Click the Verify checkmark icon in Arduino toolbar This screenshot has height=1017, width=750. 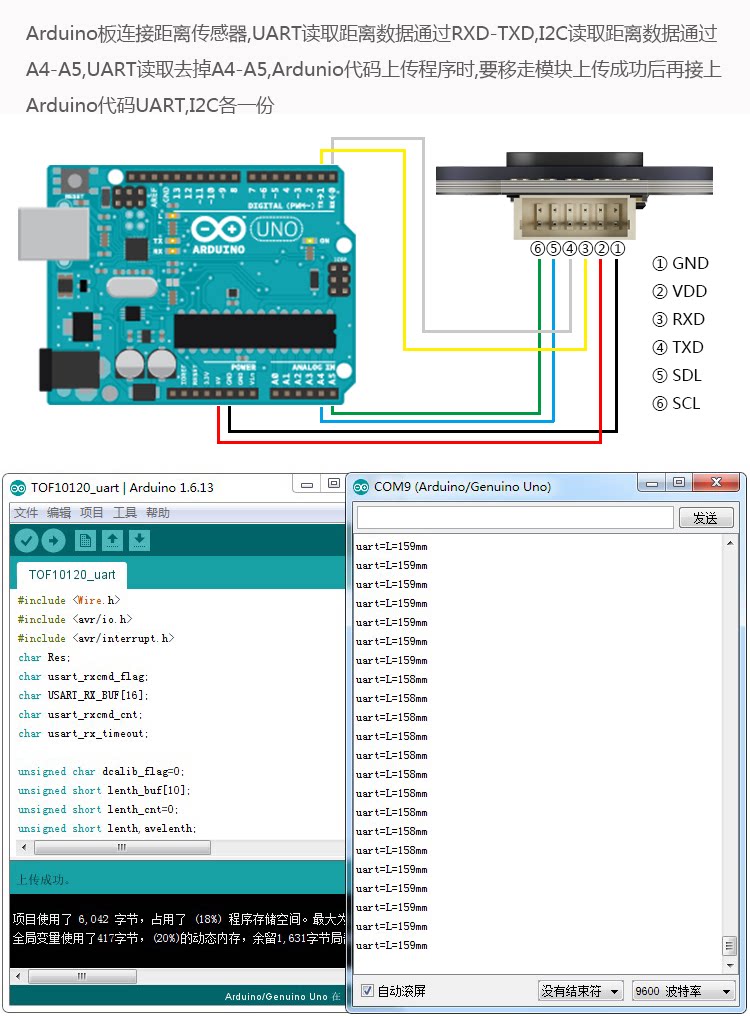tap(27, 540)
